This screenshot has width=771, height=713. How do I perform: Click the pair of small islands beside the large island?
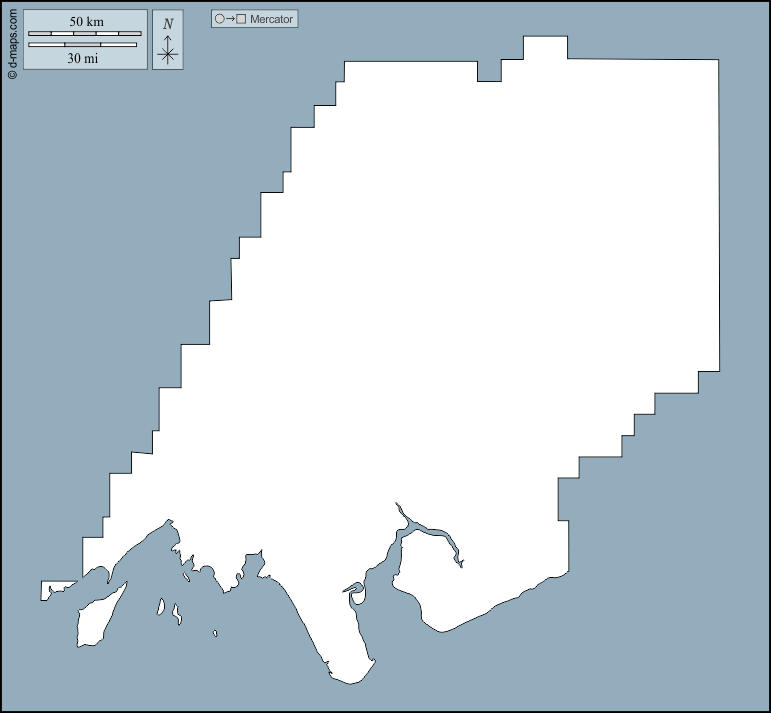click(x=168, y=610)
